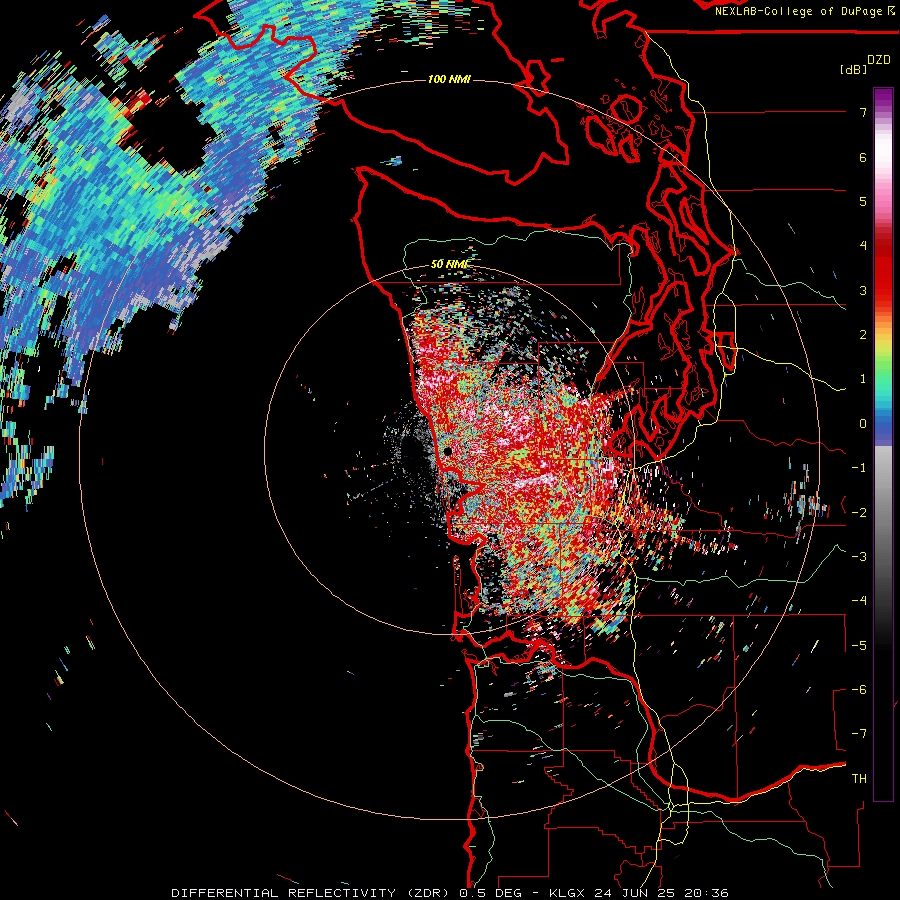This screenshot has width=900, height=900.
Task: Click the 5 value on color scale
Action: click(x=863, y=201)
